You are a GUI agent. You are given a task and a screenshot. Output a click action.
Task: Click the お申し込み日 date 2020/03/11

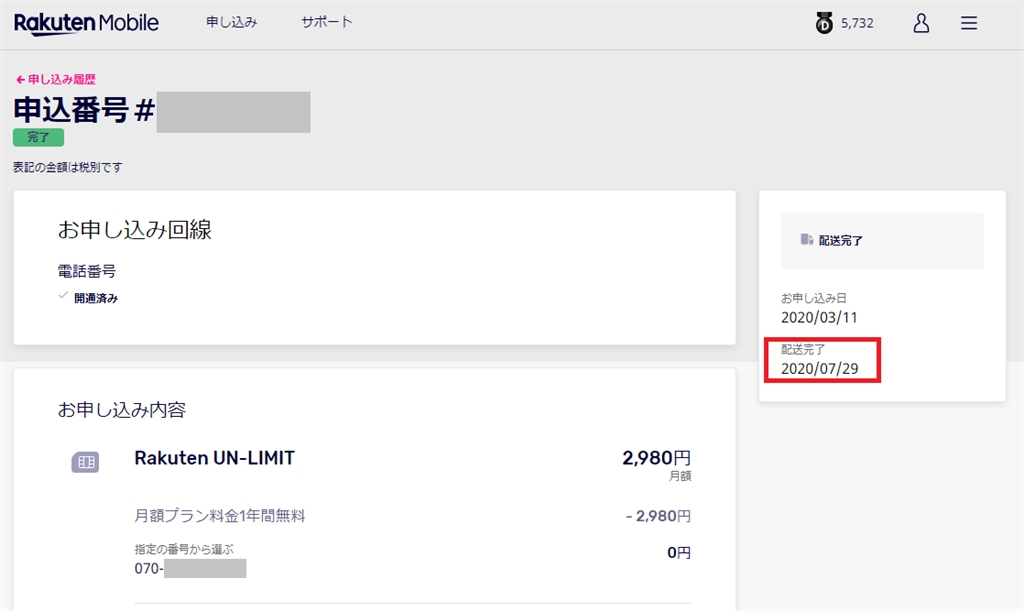click(819, 317)
